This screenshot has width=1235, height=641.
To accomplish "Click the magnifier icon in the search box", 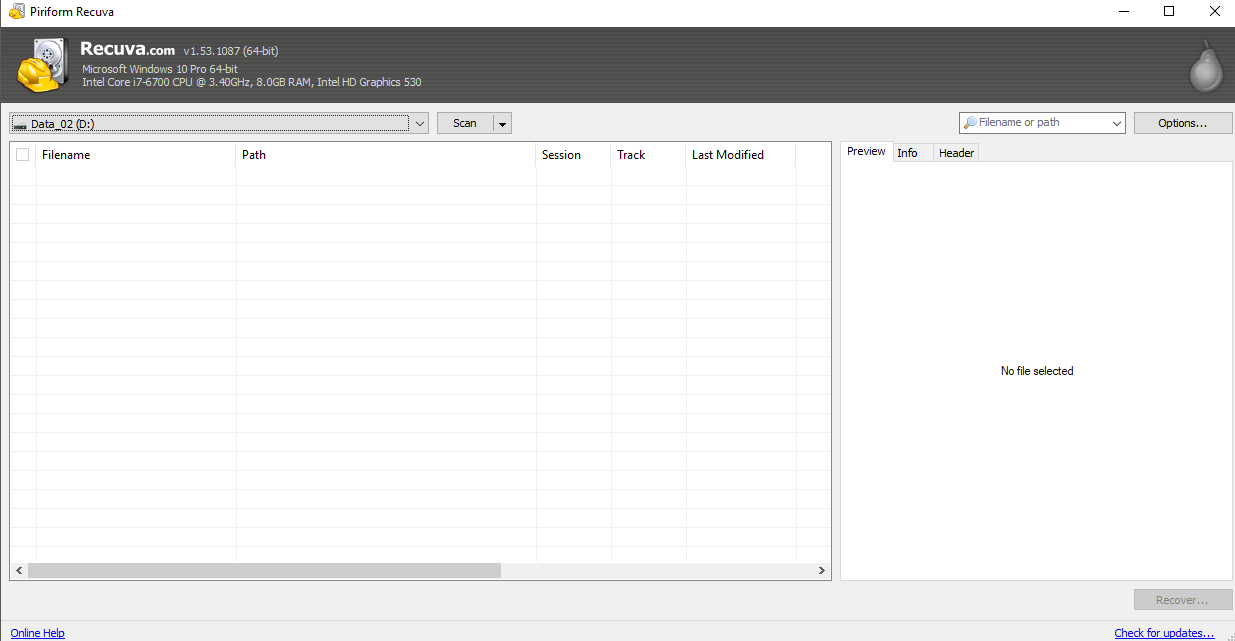I will pos(970,123).
